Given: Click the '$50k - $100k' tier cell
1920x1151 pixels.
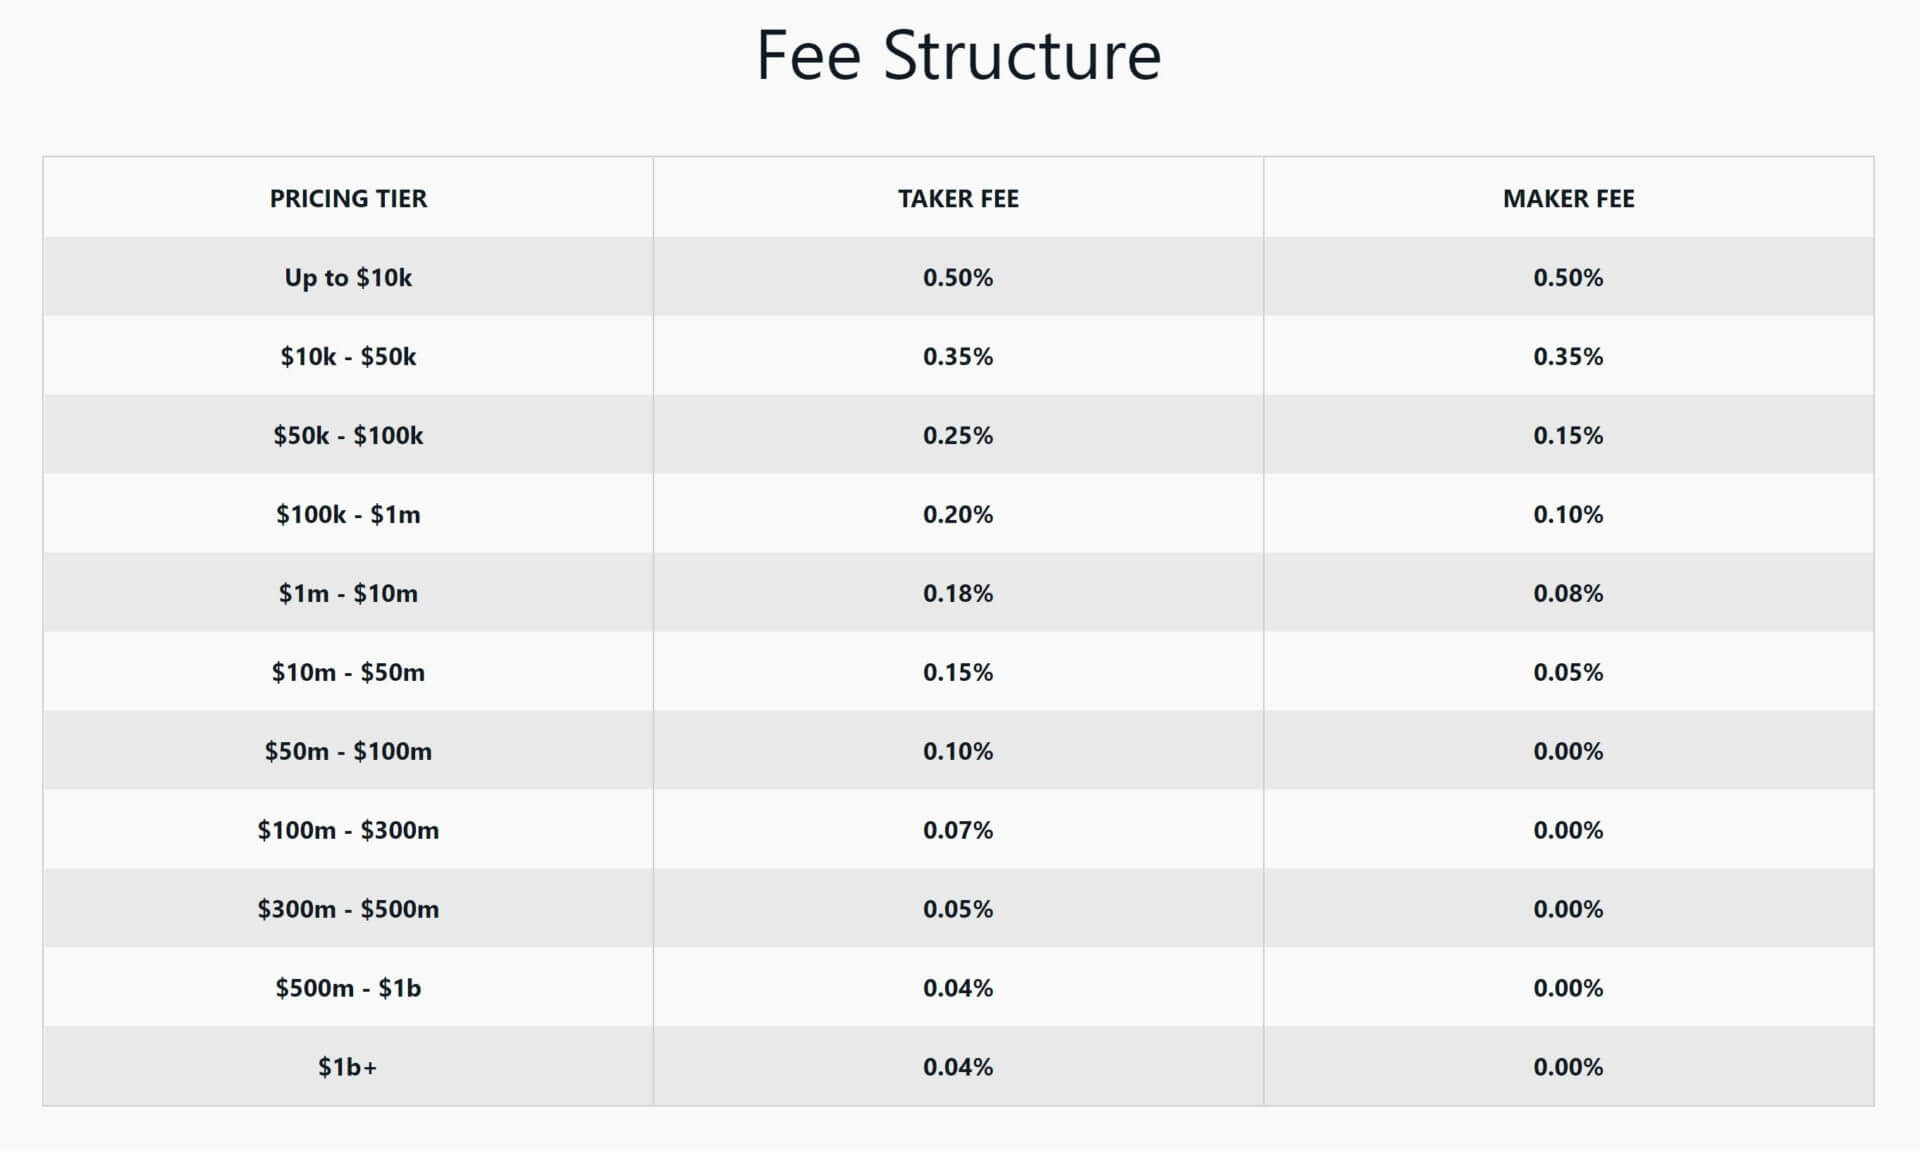Looking at the screenshot, I should (348, 435).
